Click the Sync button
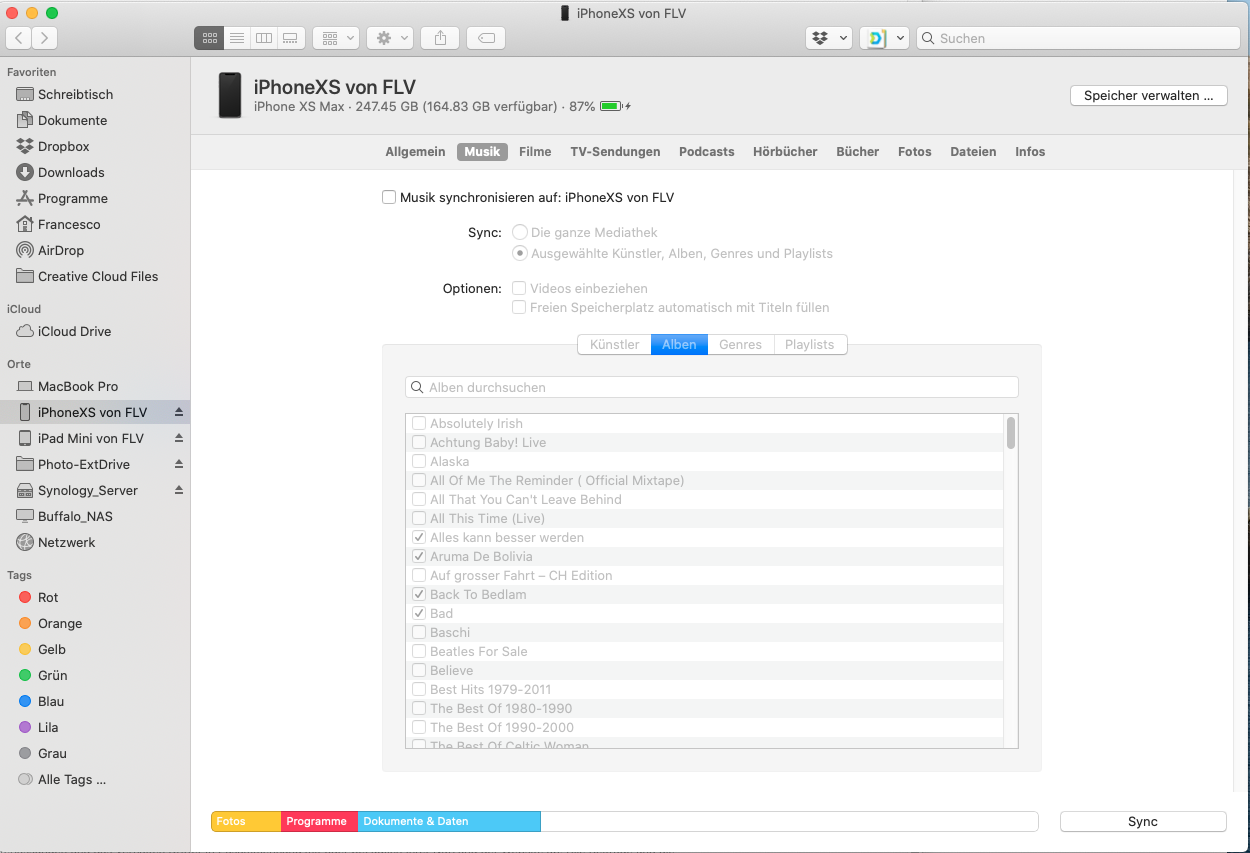This screenshot has height=853, width=1250. [1143, 821]
